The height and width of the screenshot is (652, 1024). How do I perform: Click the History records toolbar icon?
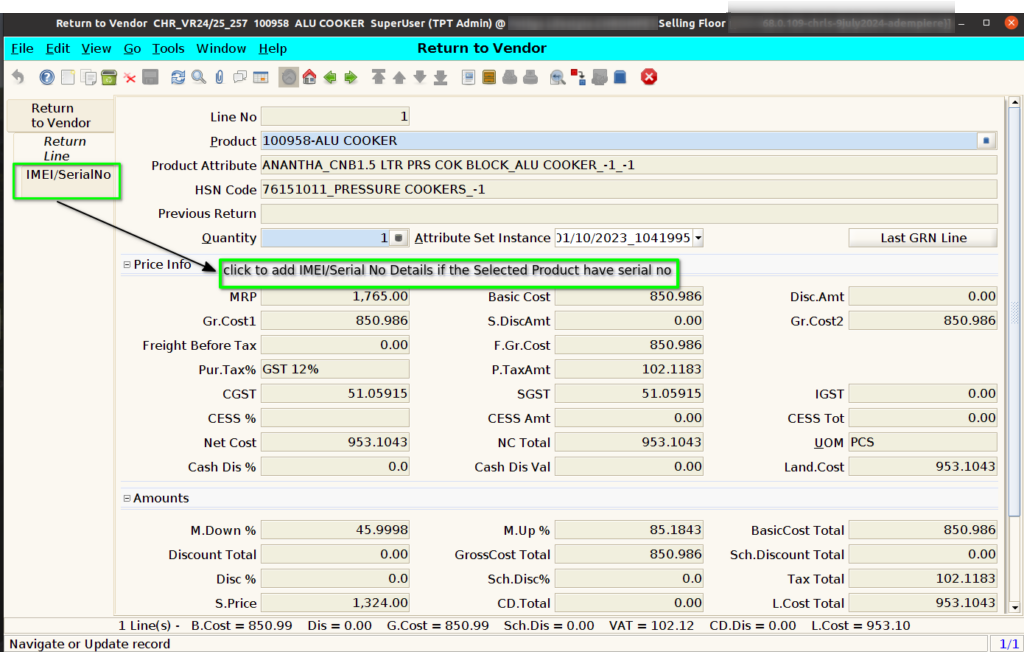pos(289,77)
